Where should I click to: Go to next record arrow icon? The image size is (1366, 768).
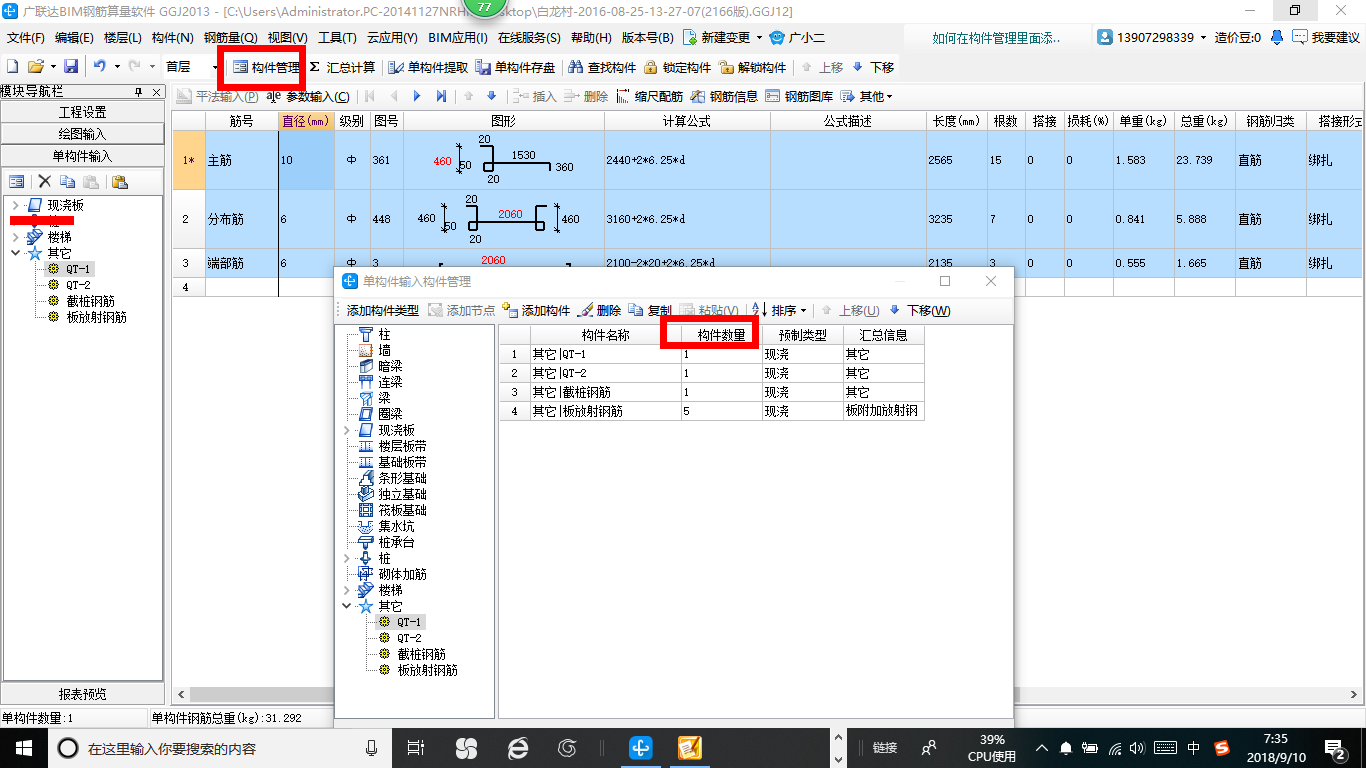(x=417, y=97)
